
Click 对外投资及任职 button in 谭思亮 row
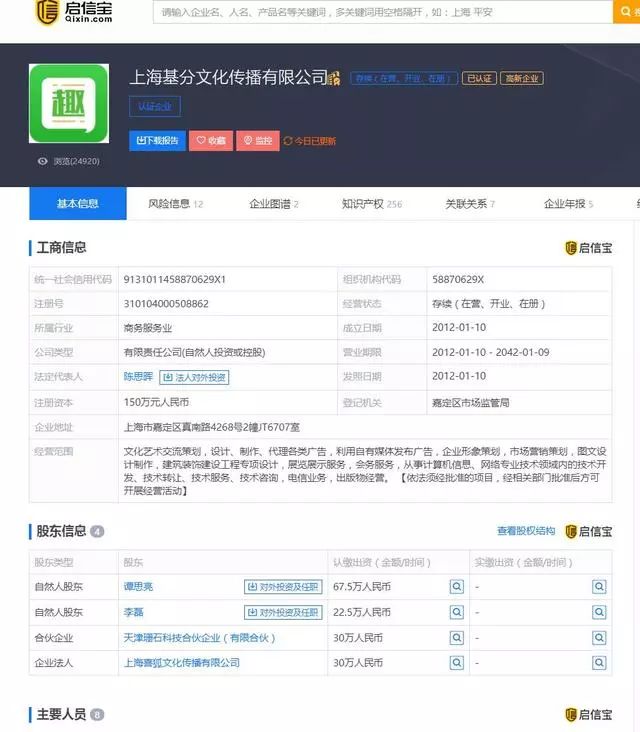tap(283, 587)
